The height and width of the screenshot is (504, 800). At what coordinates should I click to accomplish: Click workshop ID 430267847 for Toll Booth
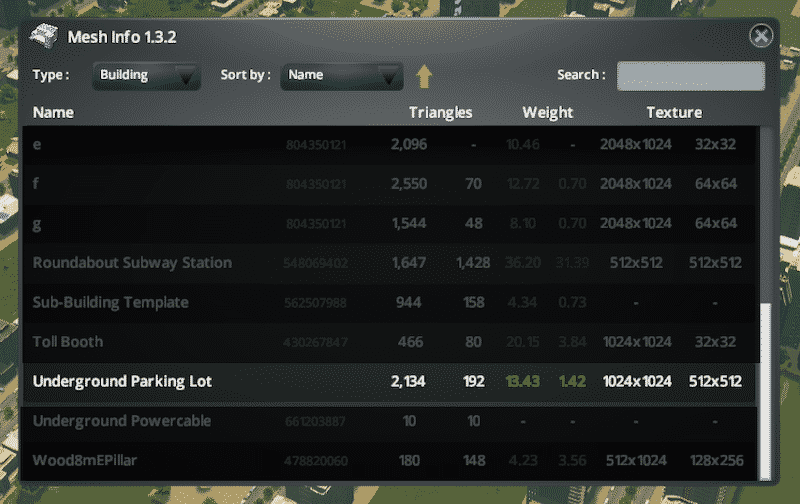pyautogui.click(x=316, y=343)
